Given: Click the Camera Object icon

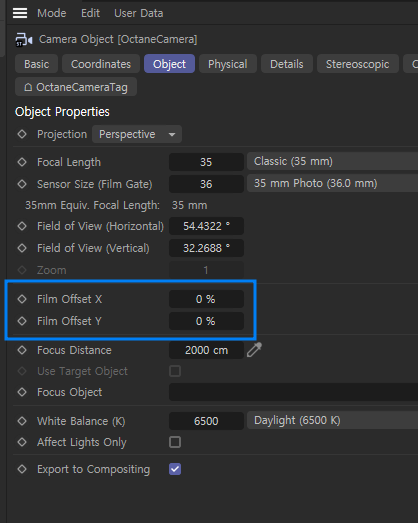Looking at the screenshot, I should (x=24, y=40).
